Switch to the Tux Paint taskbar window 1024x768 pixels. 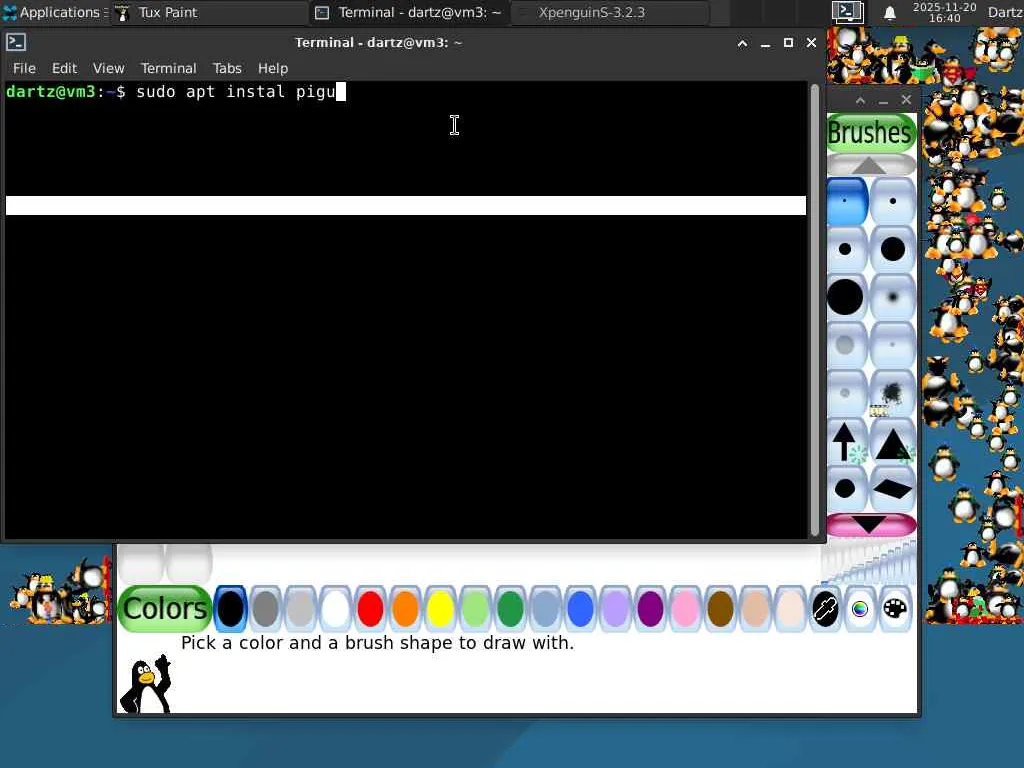[x=209, y=12]
